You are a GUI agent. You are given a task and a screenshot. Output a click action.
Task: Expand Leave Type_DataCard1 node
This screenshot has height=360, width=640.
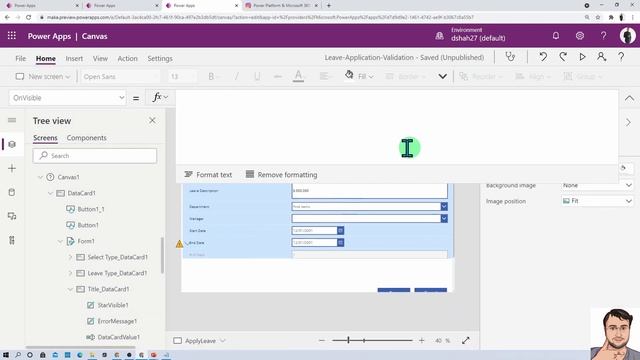(70, 273)
